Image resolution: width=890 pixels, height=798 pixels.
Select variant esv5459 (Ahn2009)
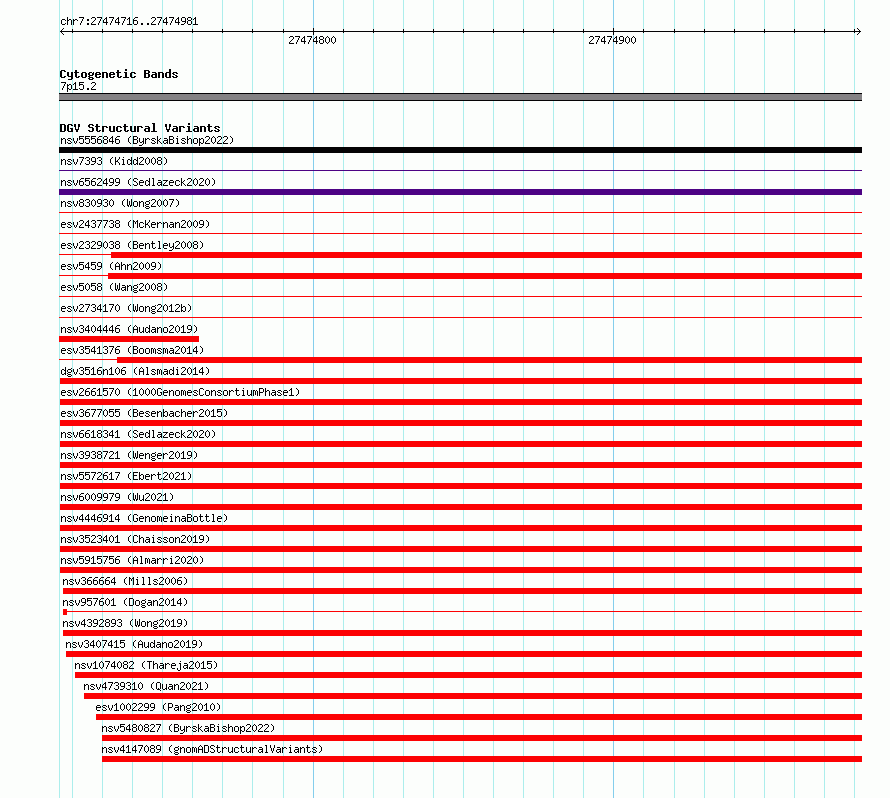pos(111,266)
